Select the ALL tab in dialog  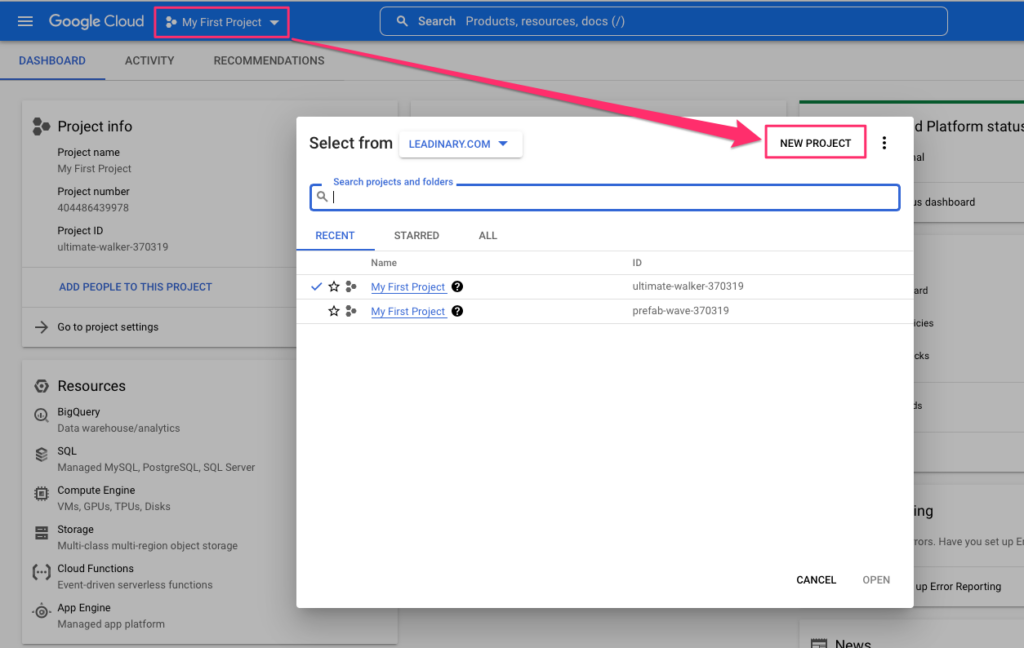click(488, 236)
